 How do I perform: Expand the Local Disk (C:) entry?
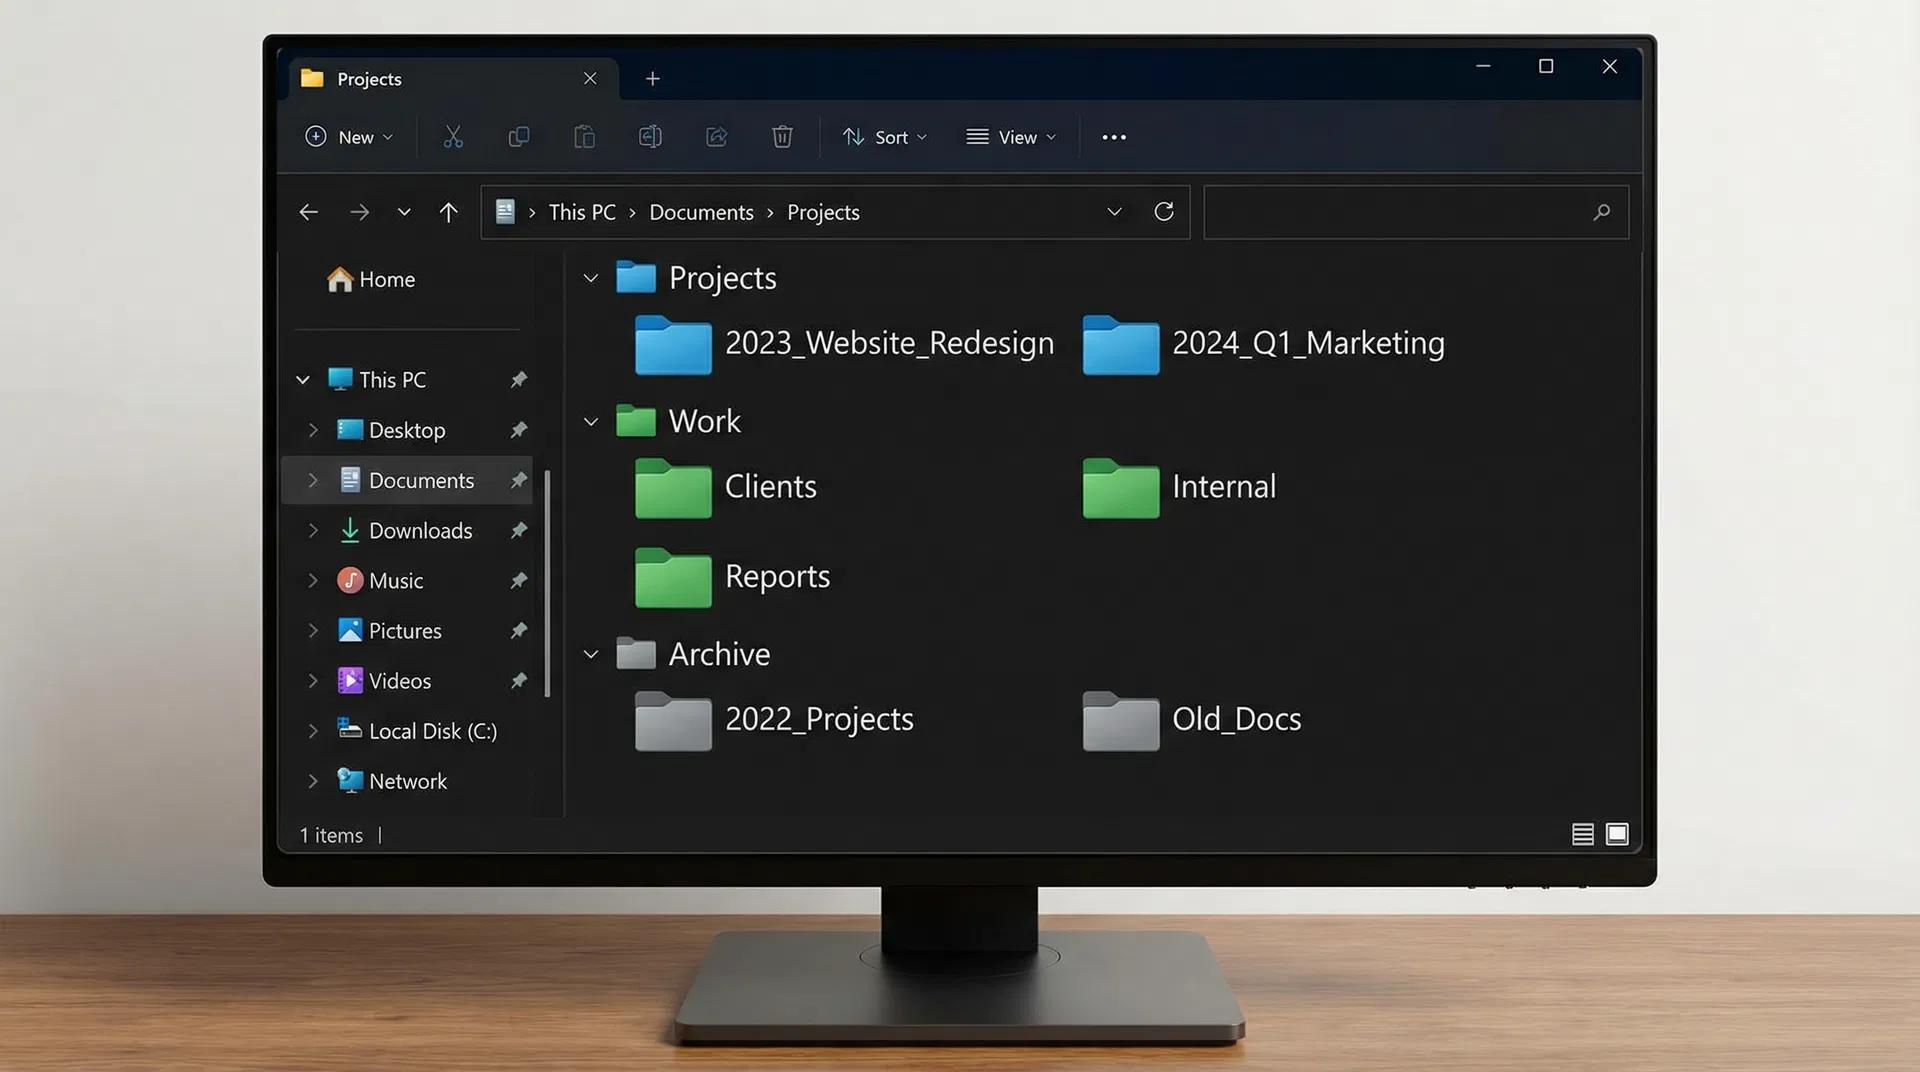tap(313, 731)
